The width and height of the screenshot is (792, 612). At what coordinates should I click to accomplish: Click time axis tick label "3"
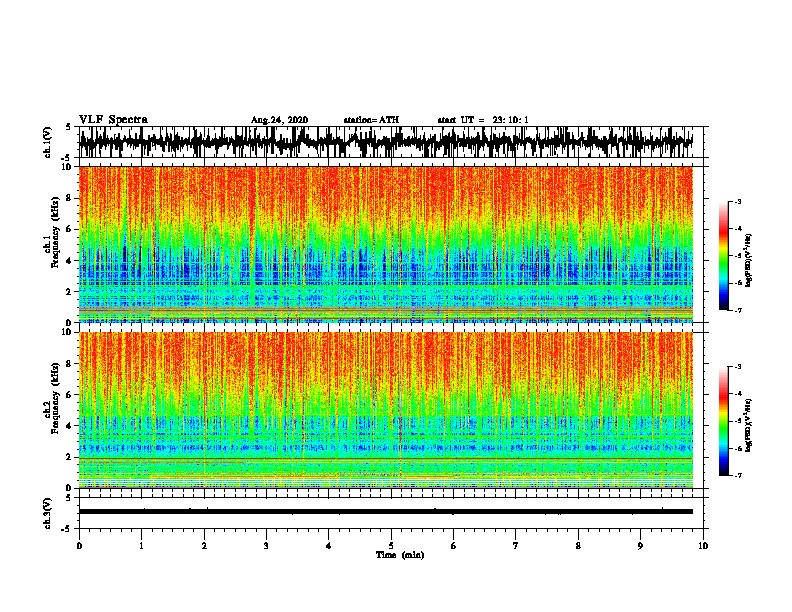(266, 546)
